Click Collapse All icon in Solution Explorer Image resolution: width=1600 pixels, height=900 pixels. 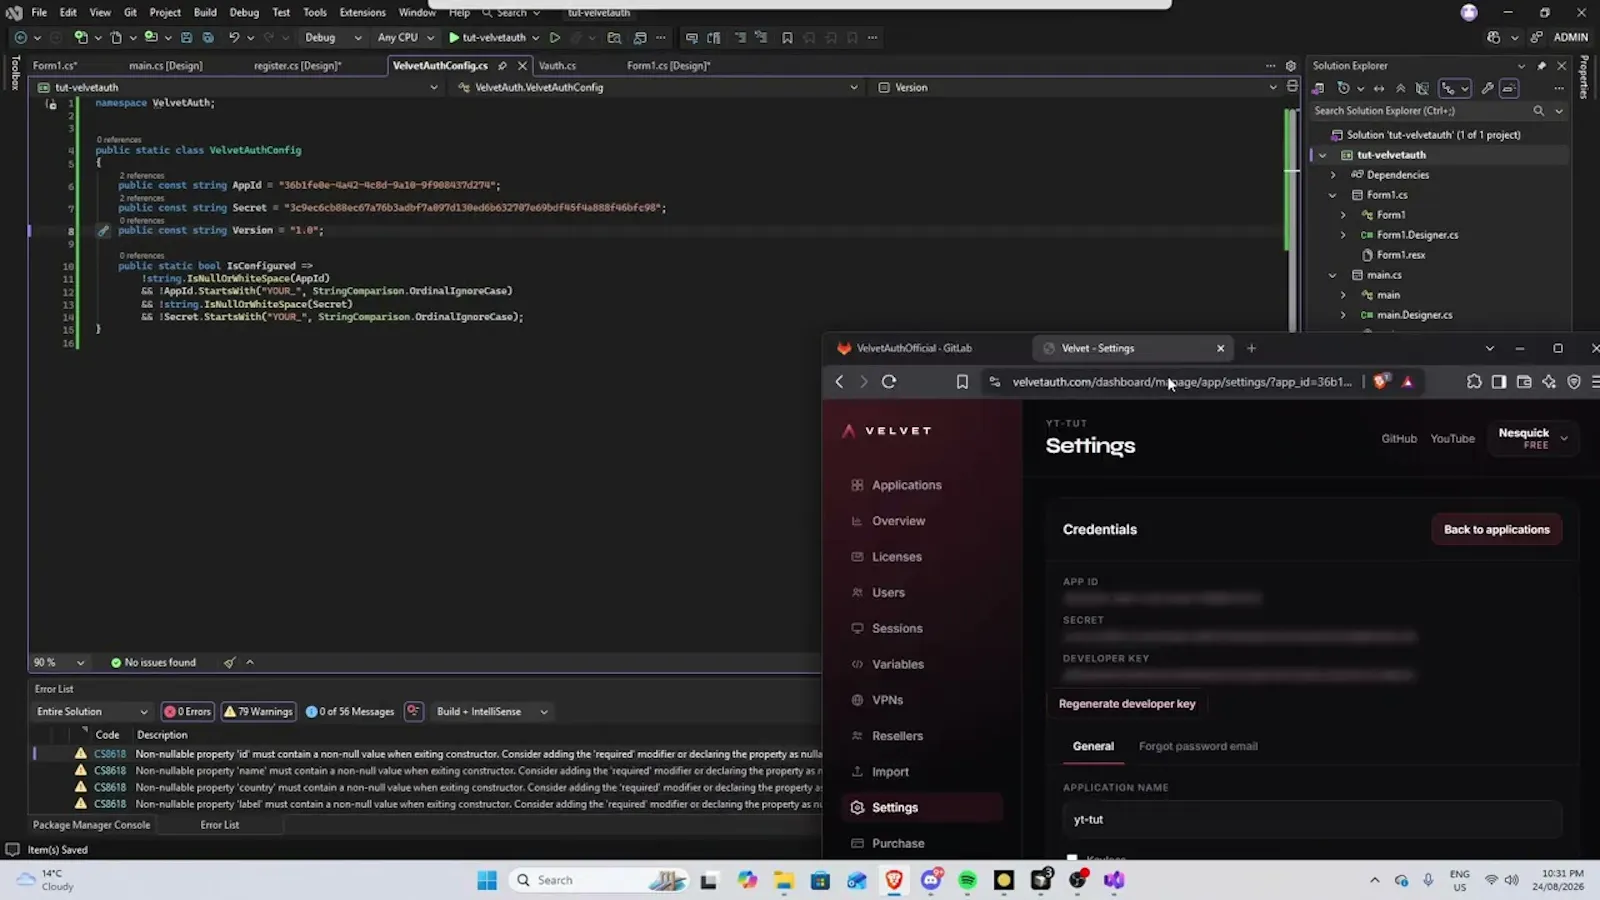click(1400, 88)
